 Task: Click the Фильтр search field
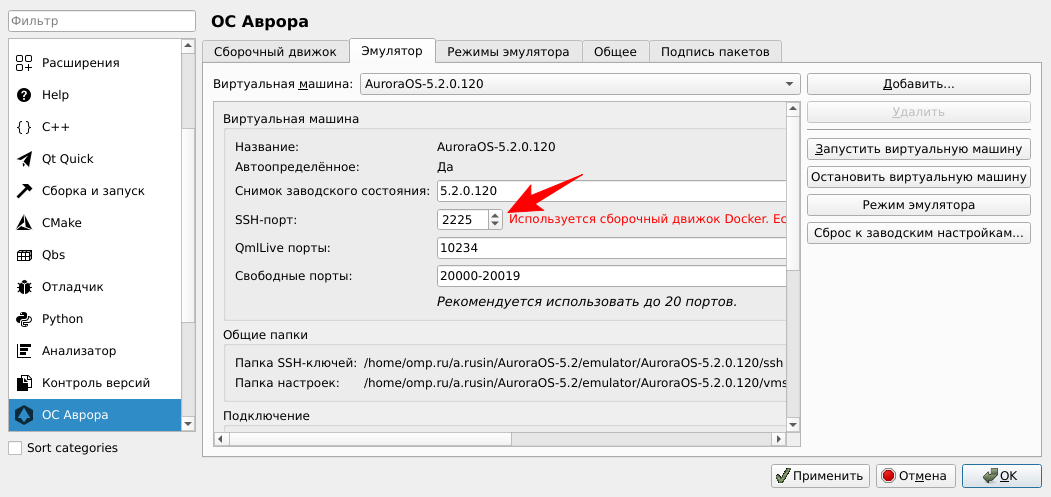coord(100,21)
